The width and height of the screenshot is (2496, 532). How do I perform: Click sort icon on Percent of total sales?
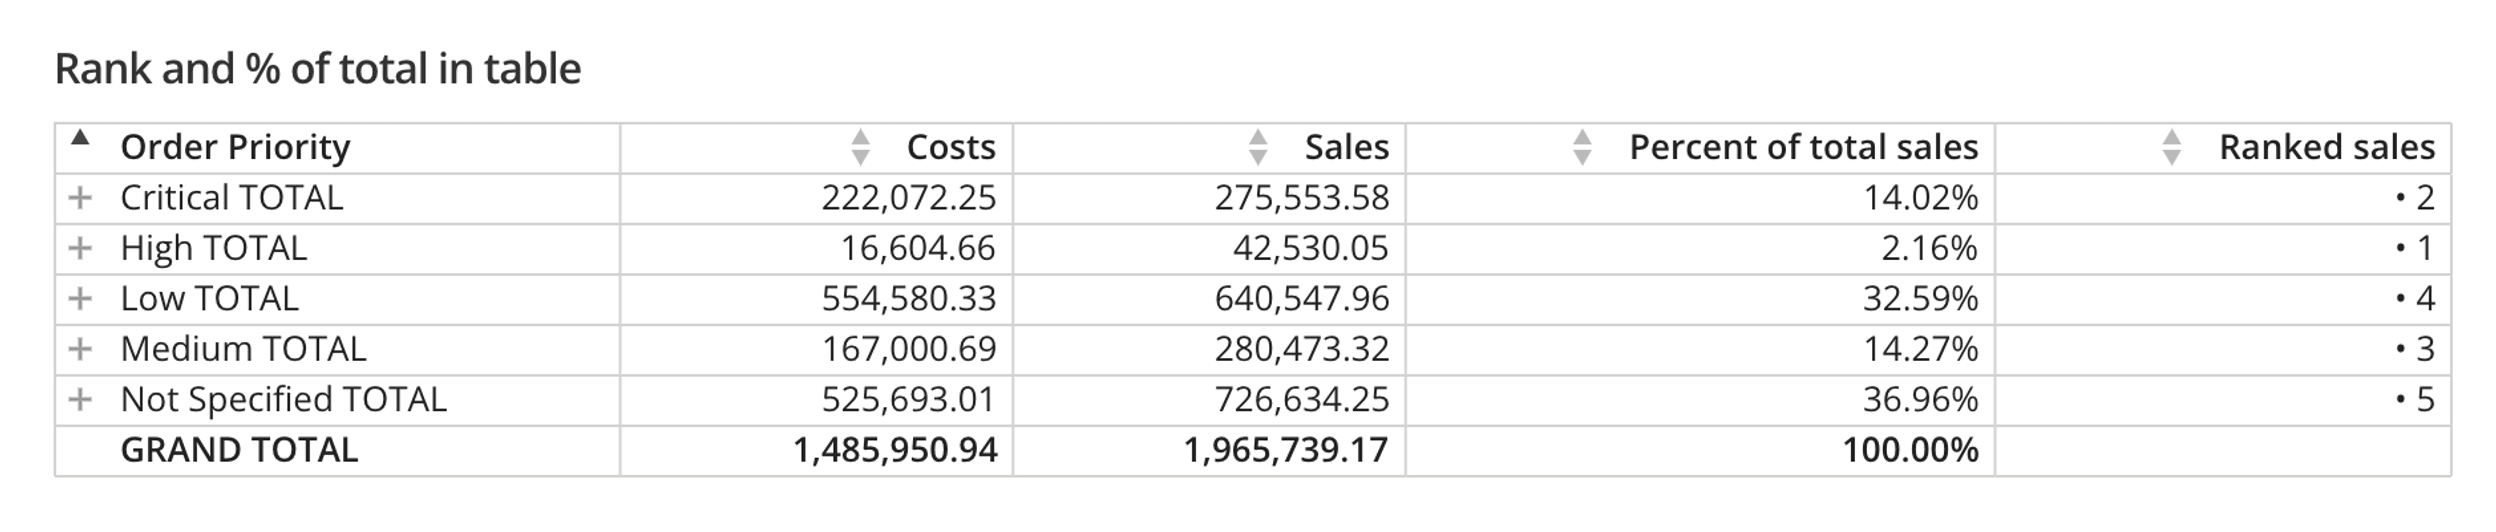point(1582,147)
